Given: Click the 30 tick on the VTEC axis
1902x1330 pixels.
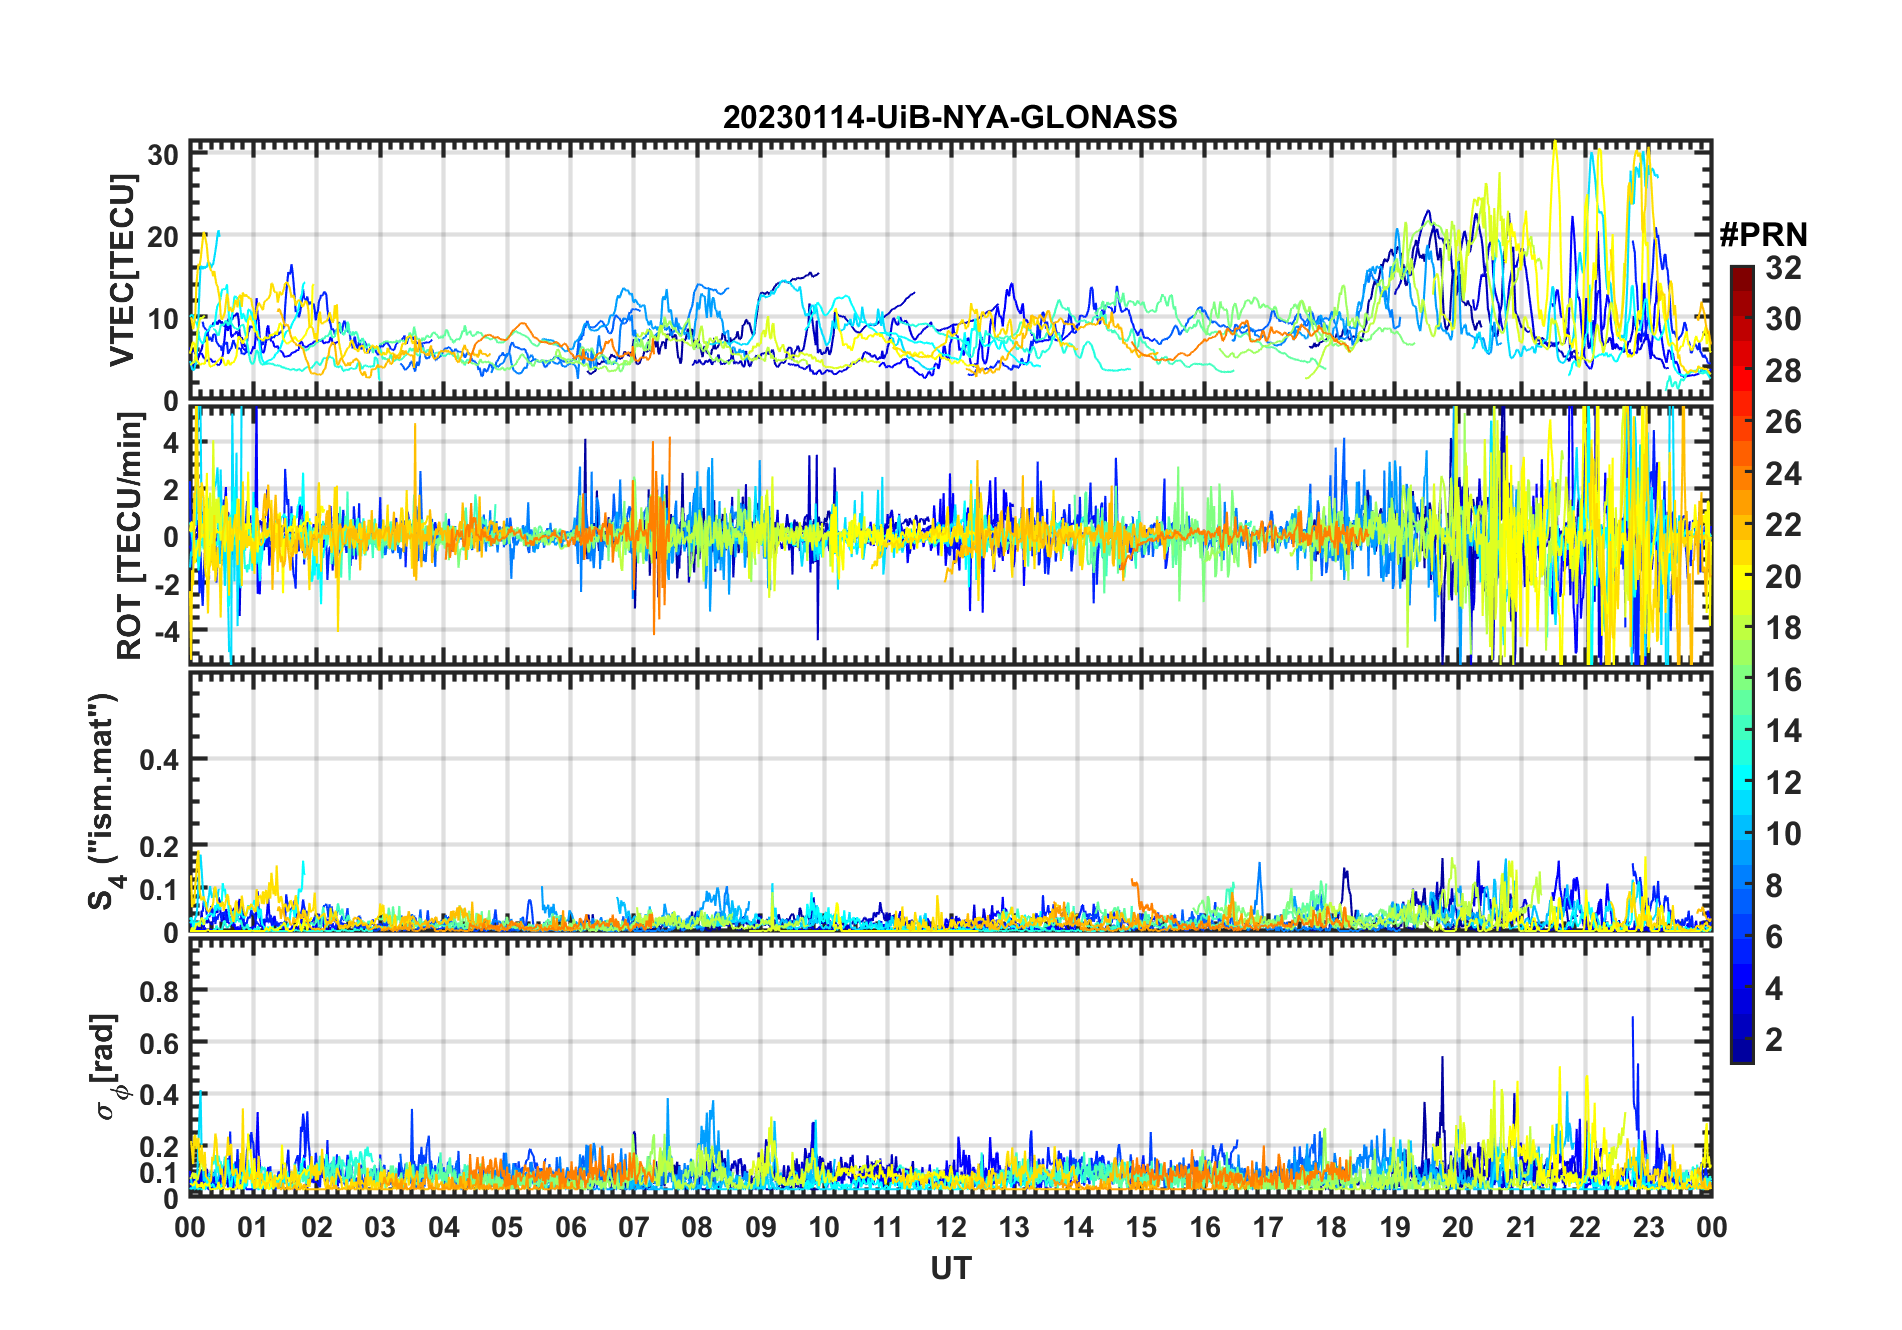Looking at the screenshot, I should (x=163, y=155).
